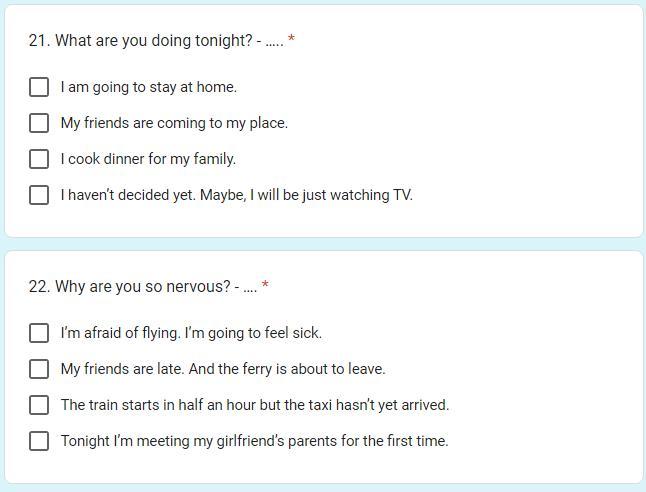Tick 'I'm afraid of flying' checkbox
This screenshot has height=492, width=646.
pyautogui.click(x=39, y=333)
